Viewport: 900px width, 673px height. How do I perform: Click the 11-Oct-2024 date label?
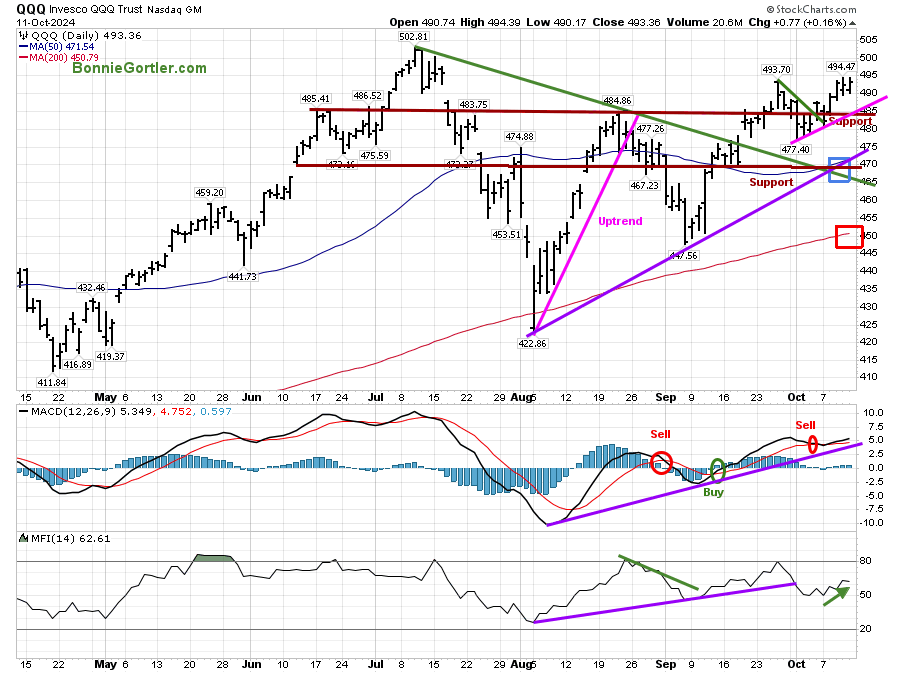click(x=46, y=22)
